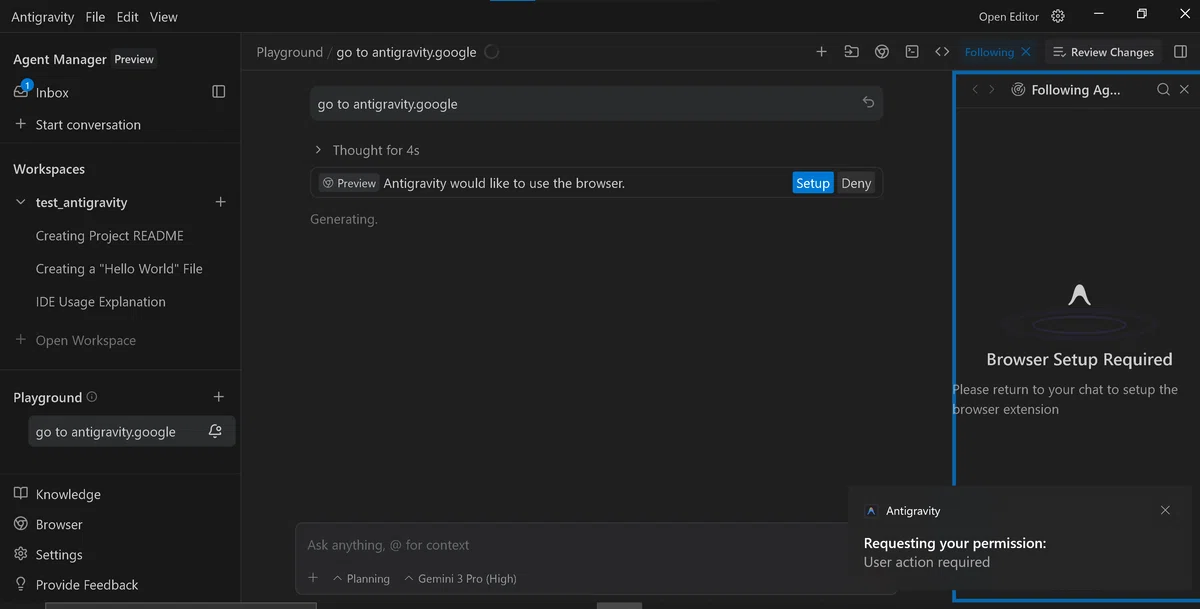Click Setup to configure browser
Viewport: 1200px width, 609px height.
pos(813,183)
